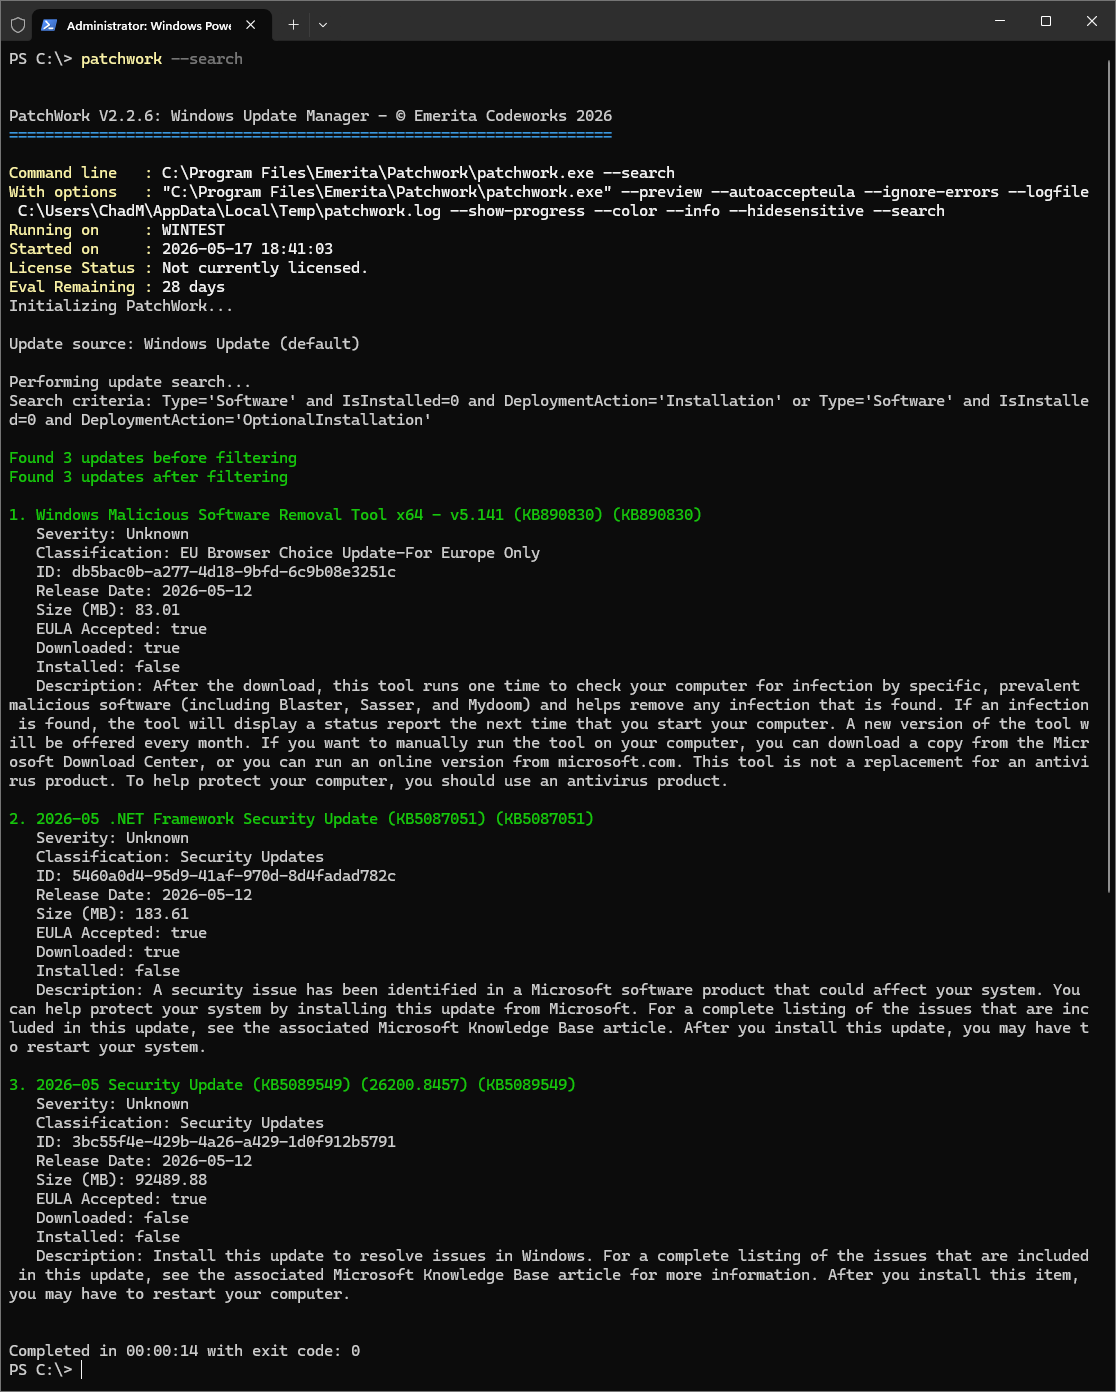Click 'Performing update search...' line
The width and height of the screenshot is (1116, 1392).
[130, 382]
